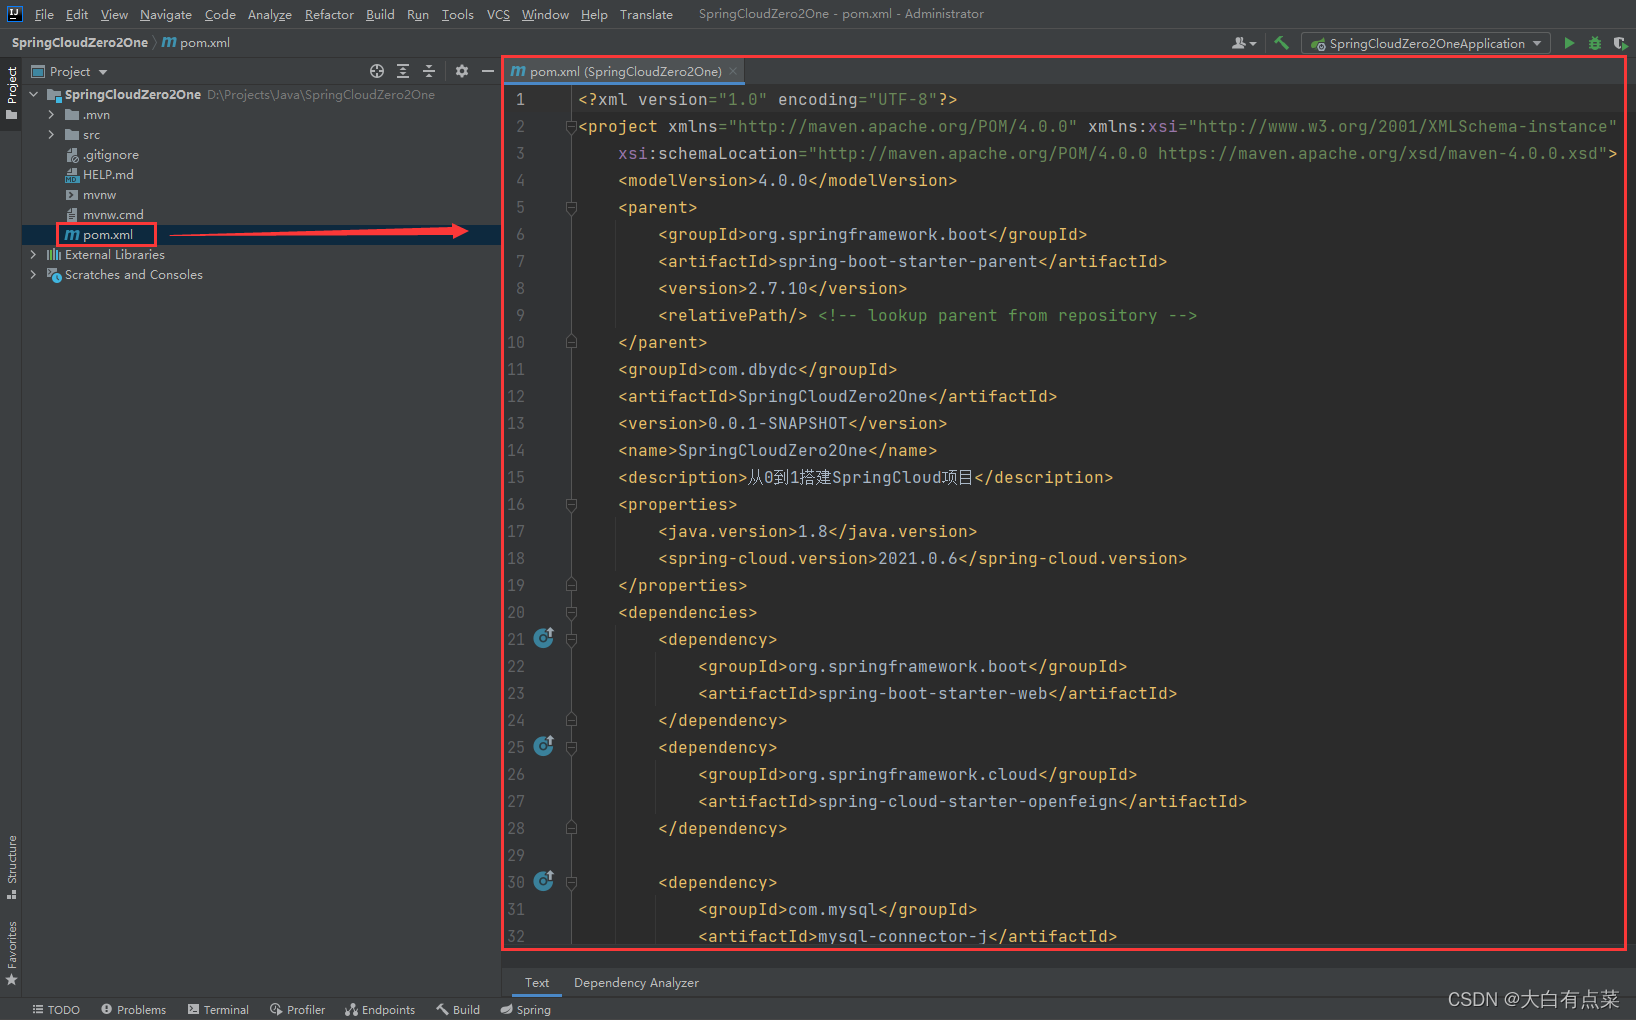Select the pom.xml editor tab
Image resolution: width=1636 pixels, height=1020 pixels.
[x=625, y=71]
